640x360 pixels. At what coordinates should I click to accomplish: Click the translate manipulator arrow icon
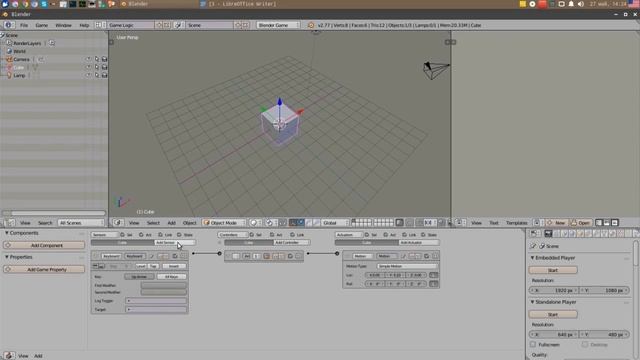click(x=301, y=222)
